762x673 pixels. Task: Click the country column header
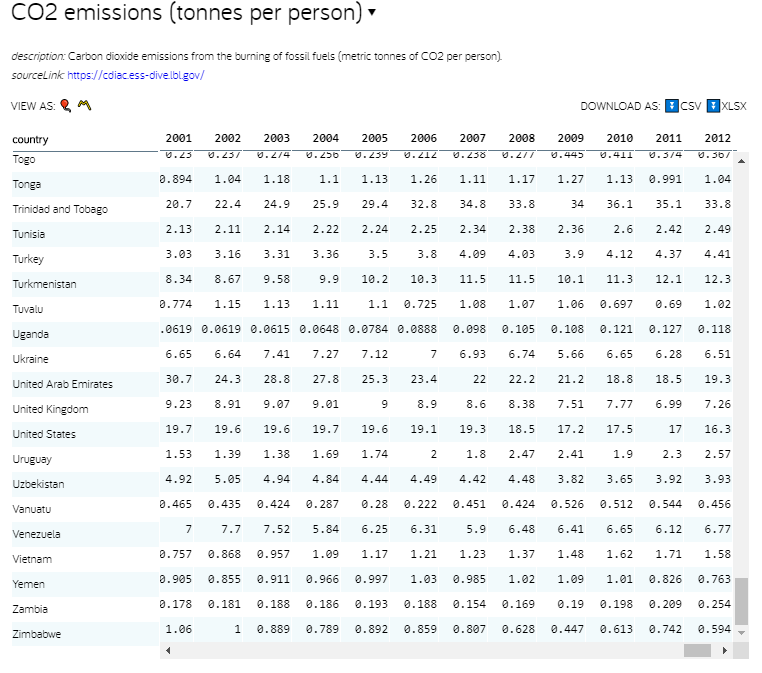click(x=31, y=139)
